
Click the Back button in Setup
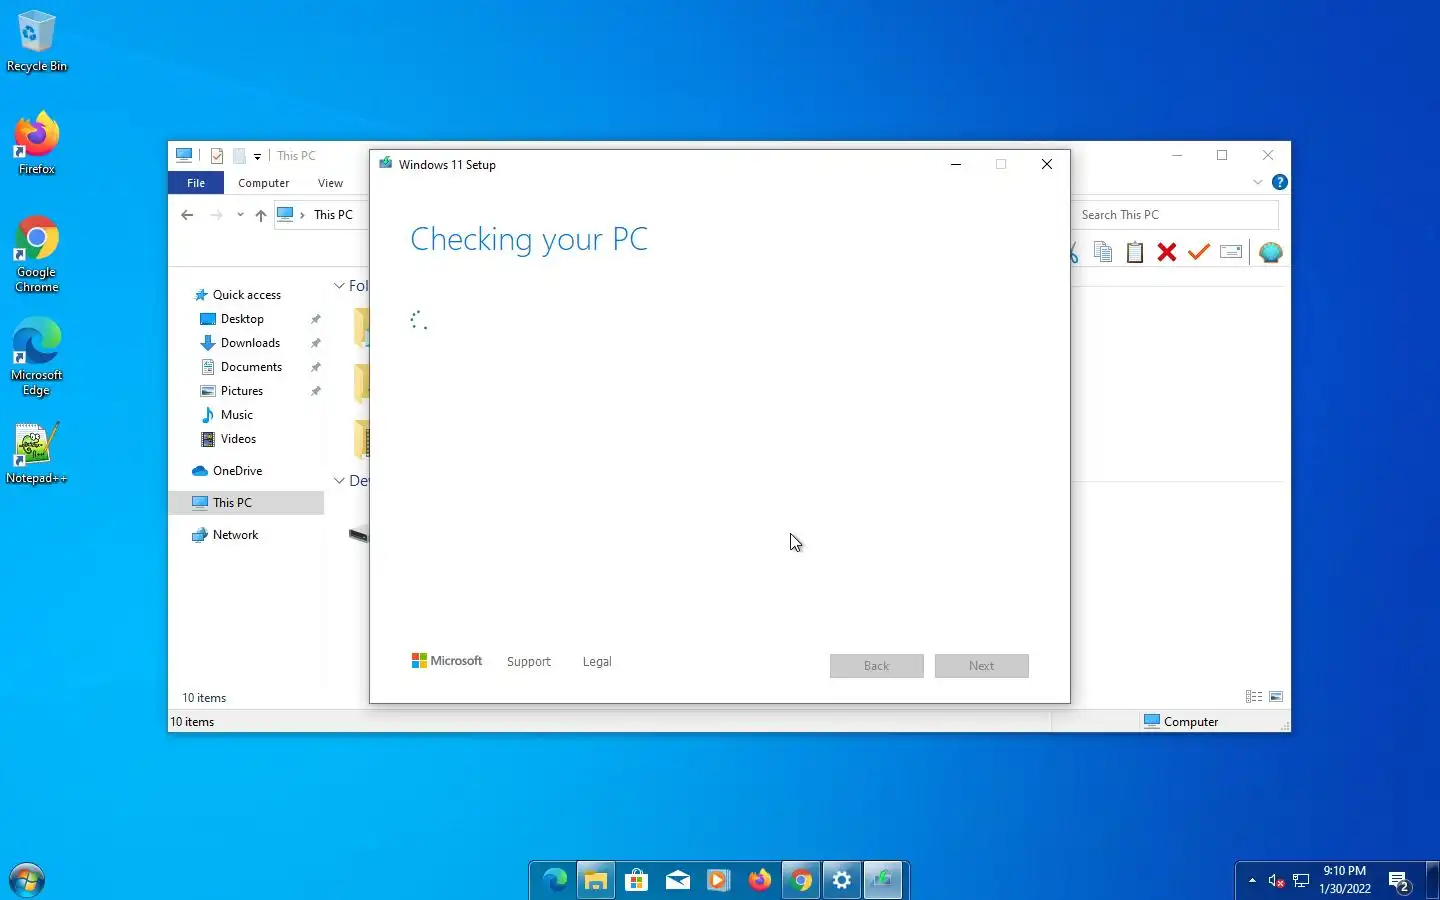[x=877, y=666]
